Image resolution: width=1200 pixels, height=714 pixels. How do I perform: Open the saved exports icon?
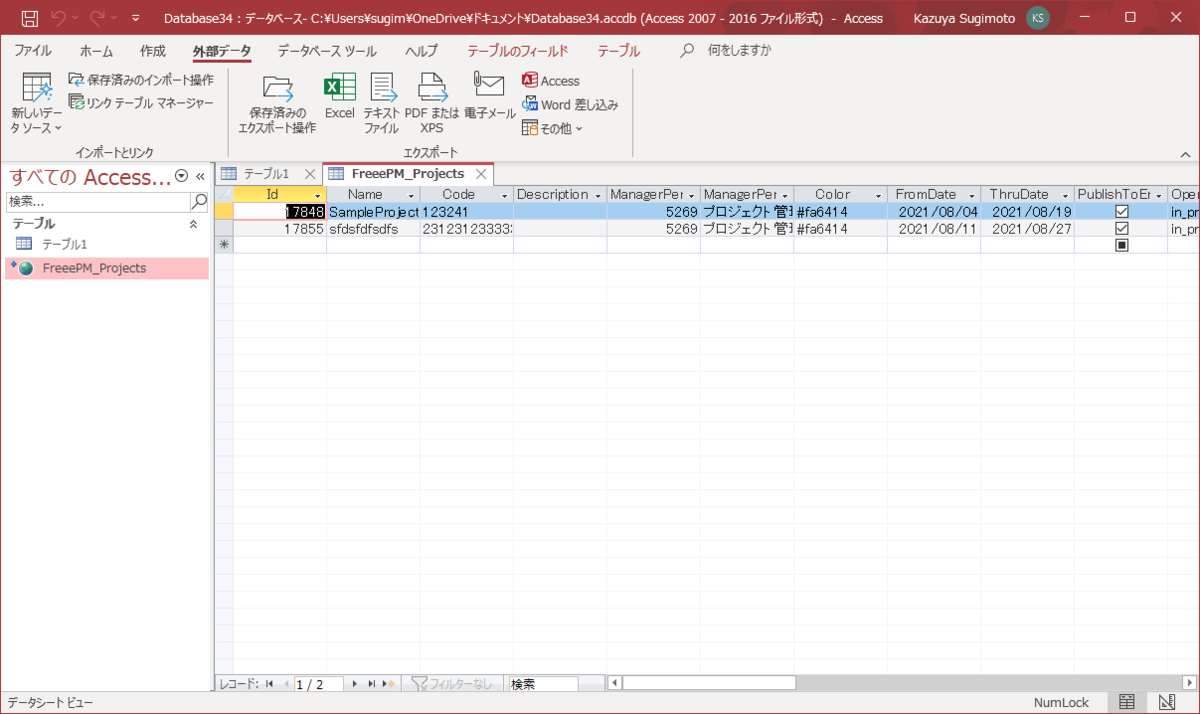click(x=277, y=104)
